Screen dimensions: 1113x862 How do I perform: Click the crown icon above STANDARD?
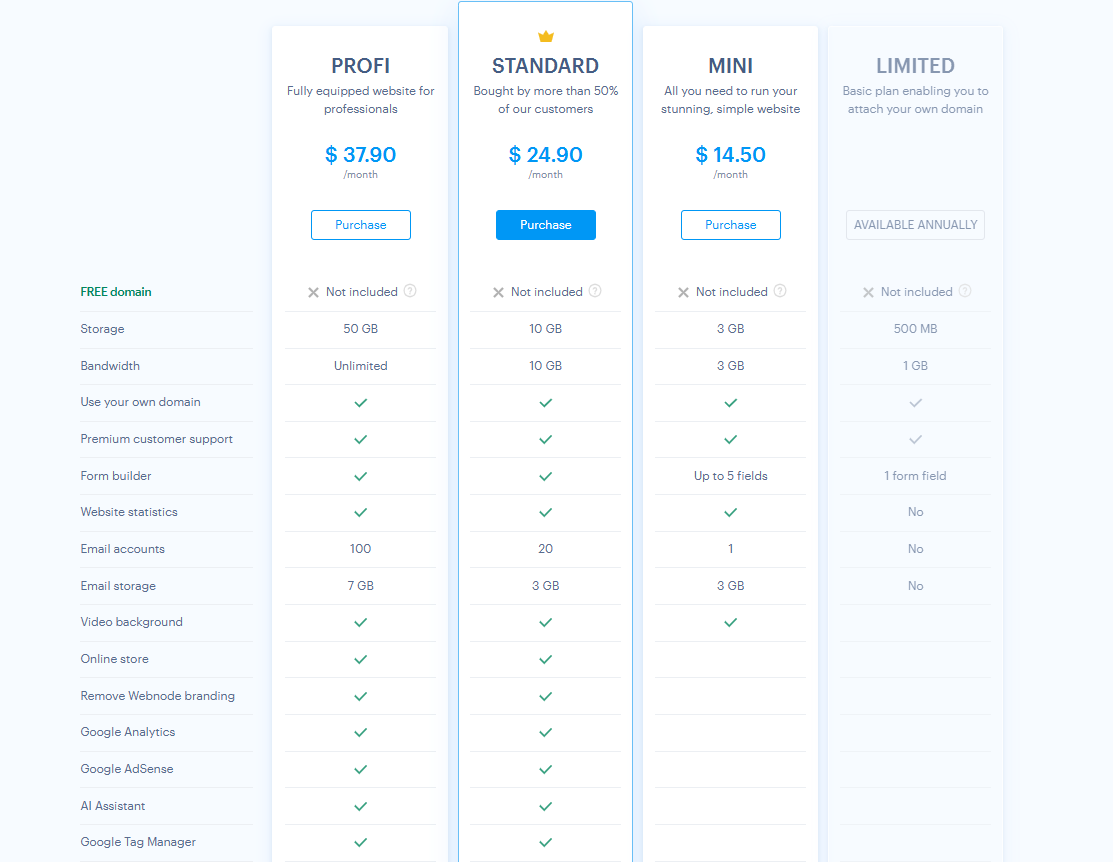click(546, 36)
